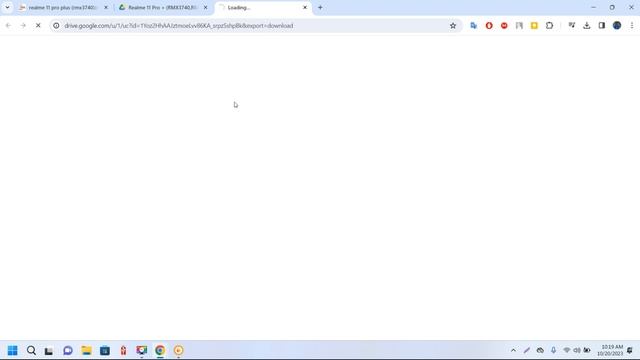The image size is (640, 360).
Task: Open the media control button
Action: tap(571, 25)
